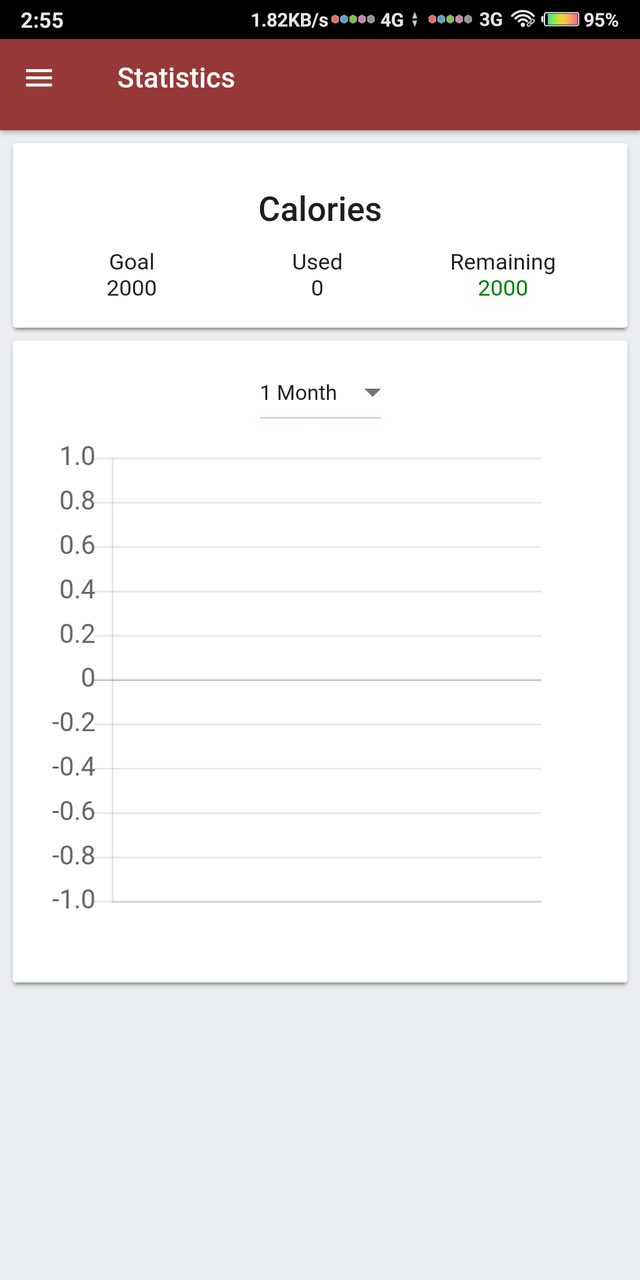Click the Remaining label
Screen dimensions: 640x1280
click(x=503, y=263)
